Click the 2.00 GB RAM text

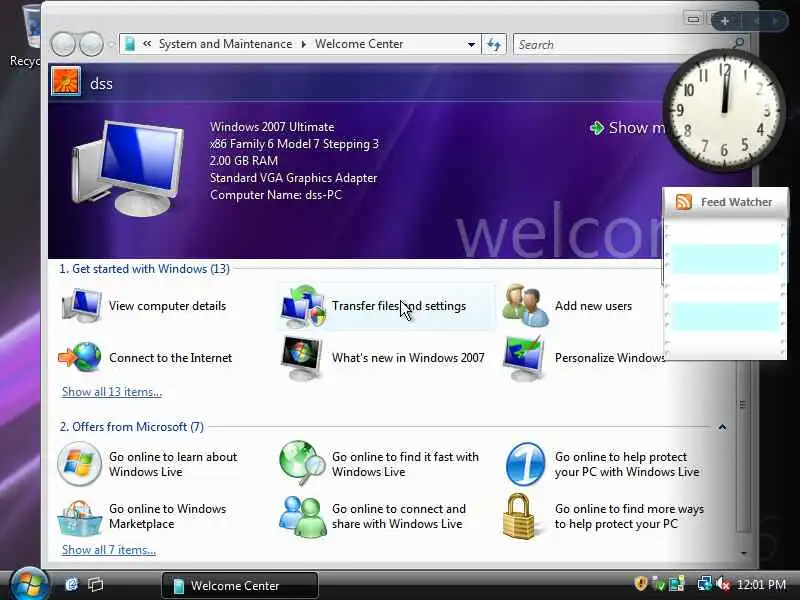click(244, 161)
